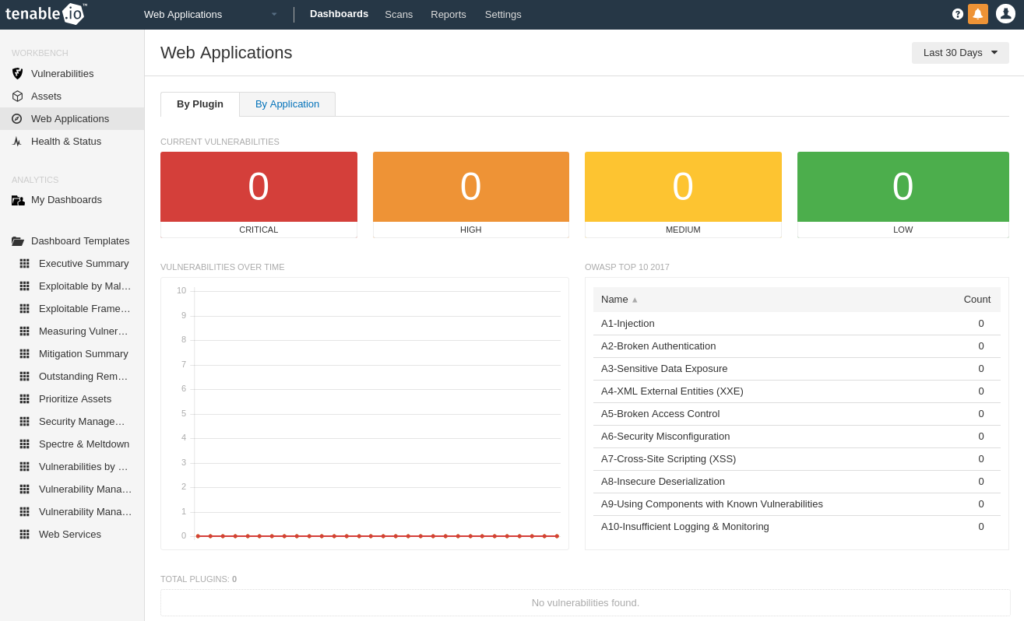
Task: Click the My Dashboards icon
Action: tap(18, 200)
